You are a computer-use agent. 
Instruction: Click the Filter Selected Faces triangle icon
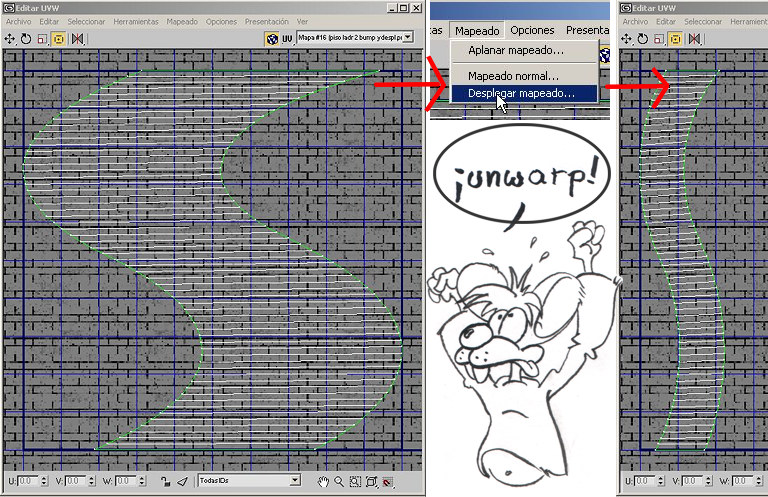coord(182,482)
